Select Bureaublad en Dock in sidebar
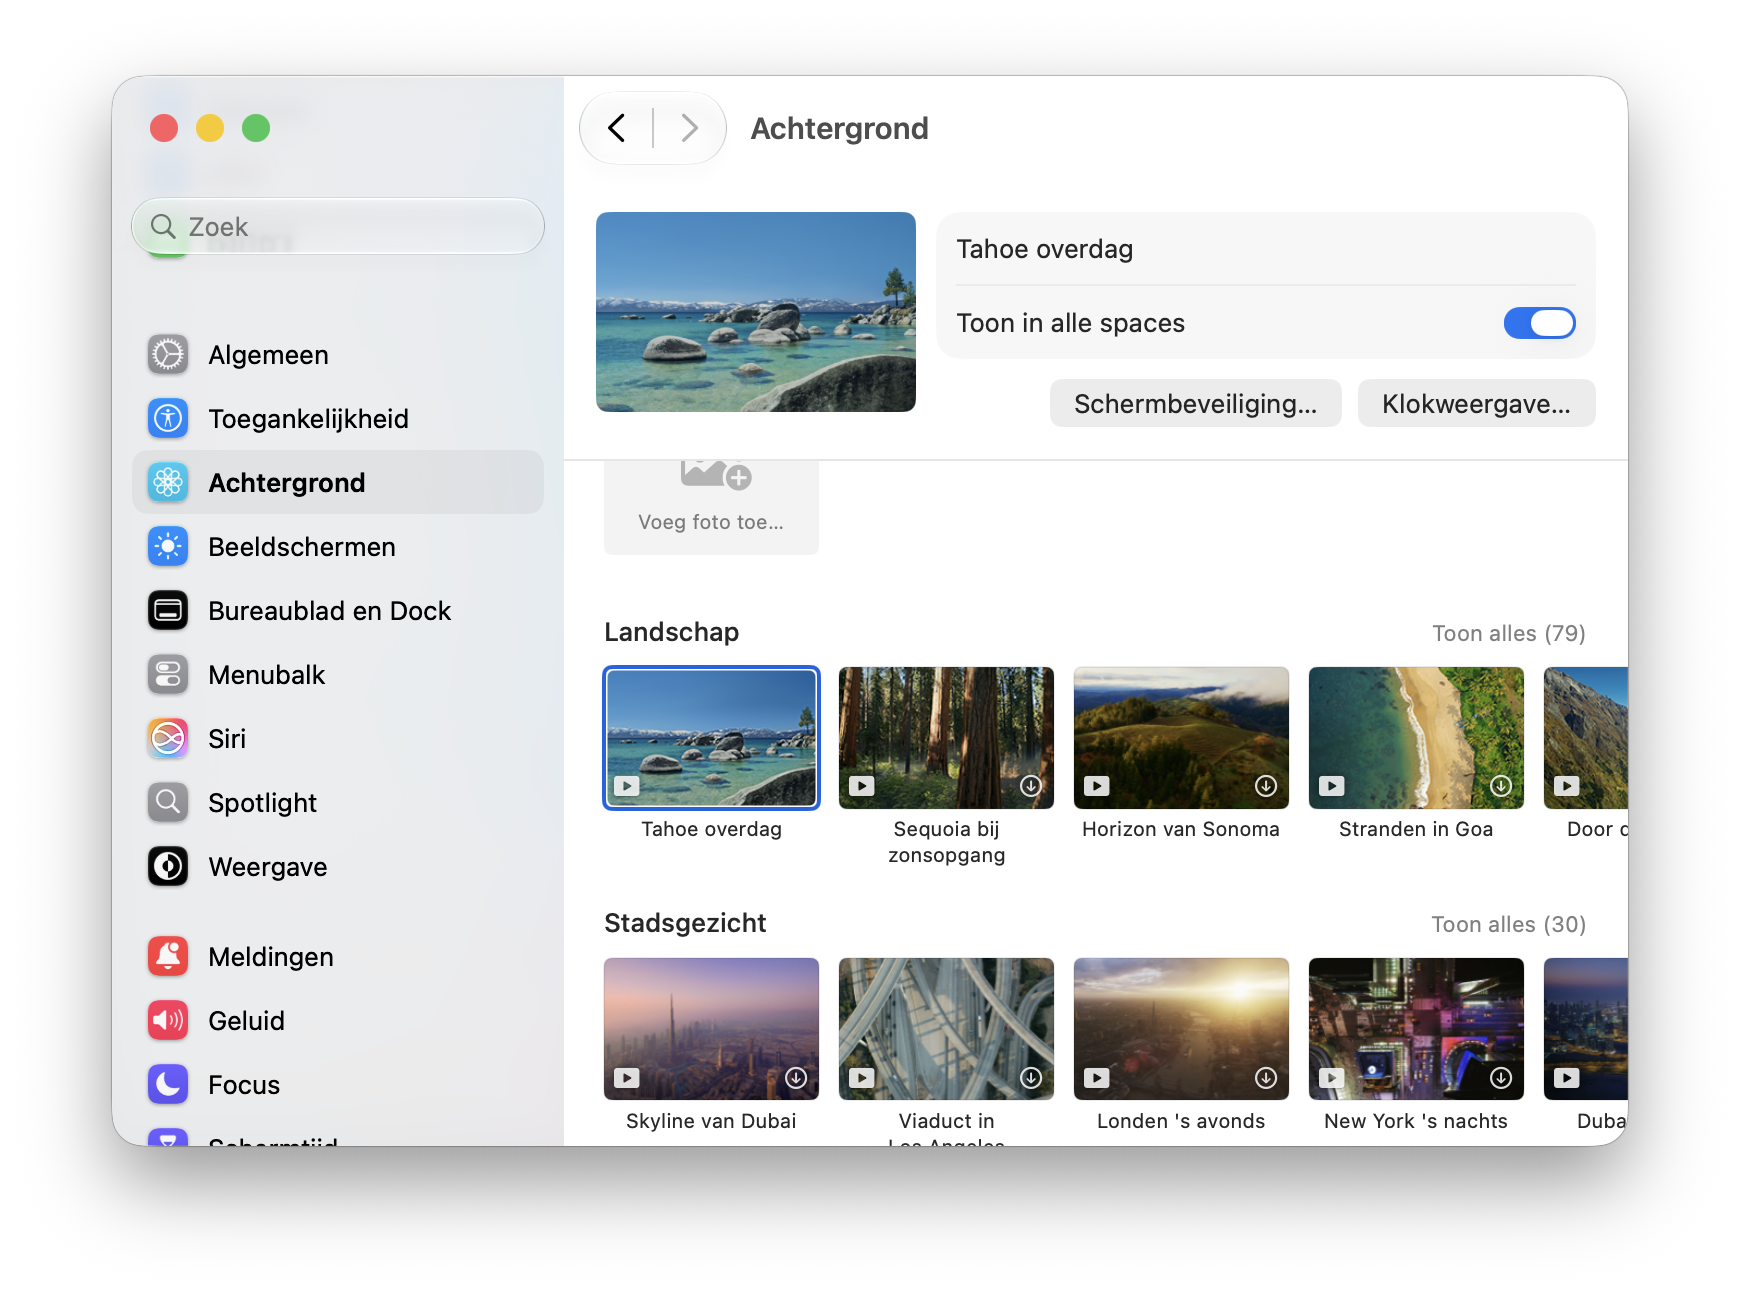This screenshot has height=1294, width=1740. 338,611
